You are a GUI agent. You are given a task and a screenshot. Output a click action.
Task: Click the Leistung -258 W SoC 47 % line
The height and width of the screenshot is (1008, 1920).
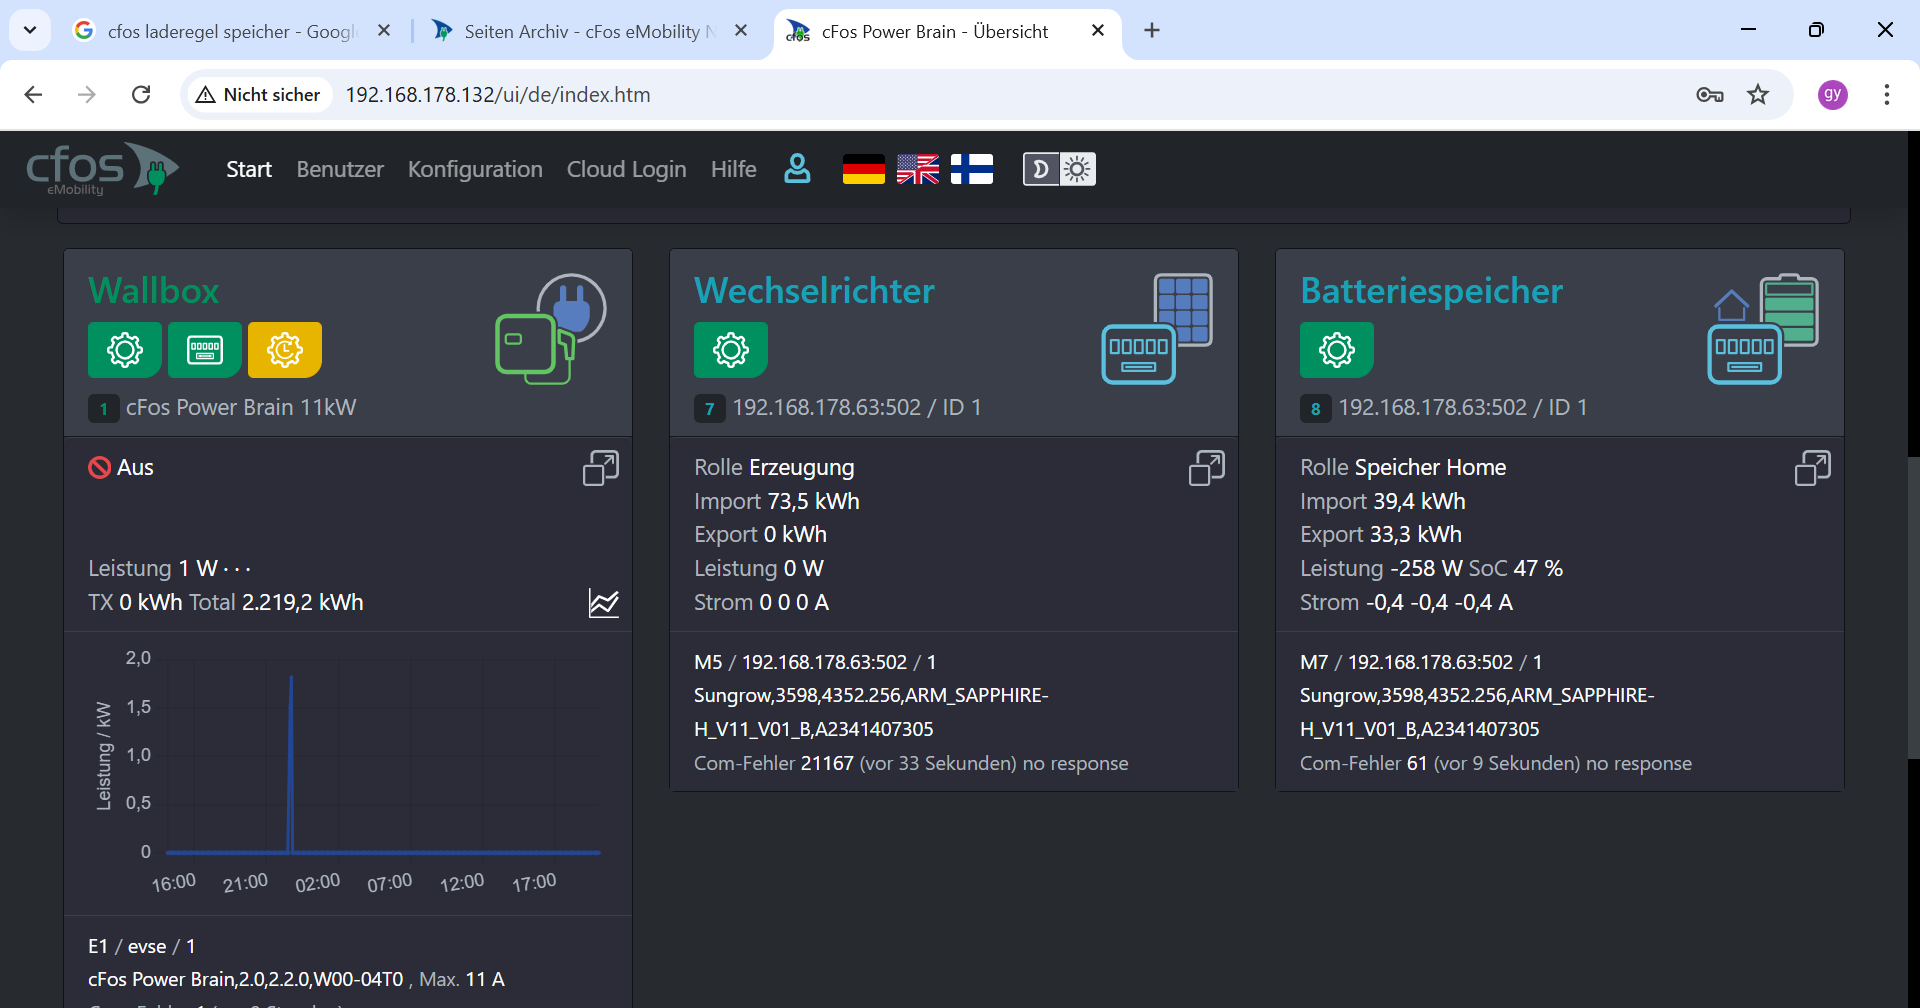click(1431, 569)
